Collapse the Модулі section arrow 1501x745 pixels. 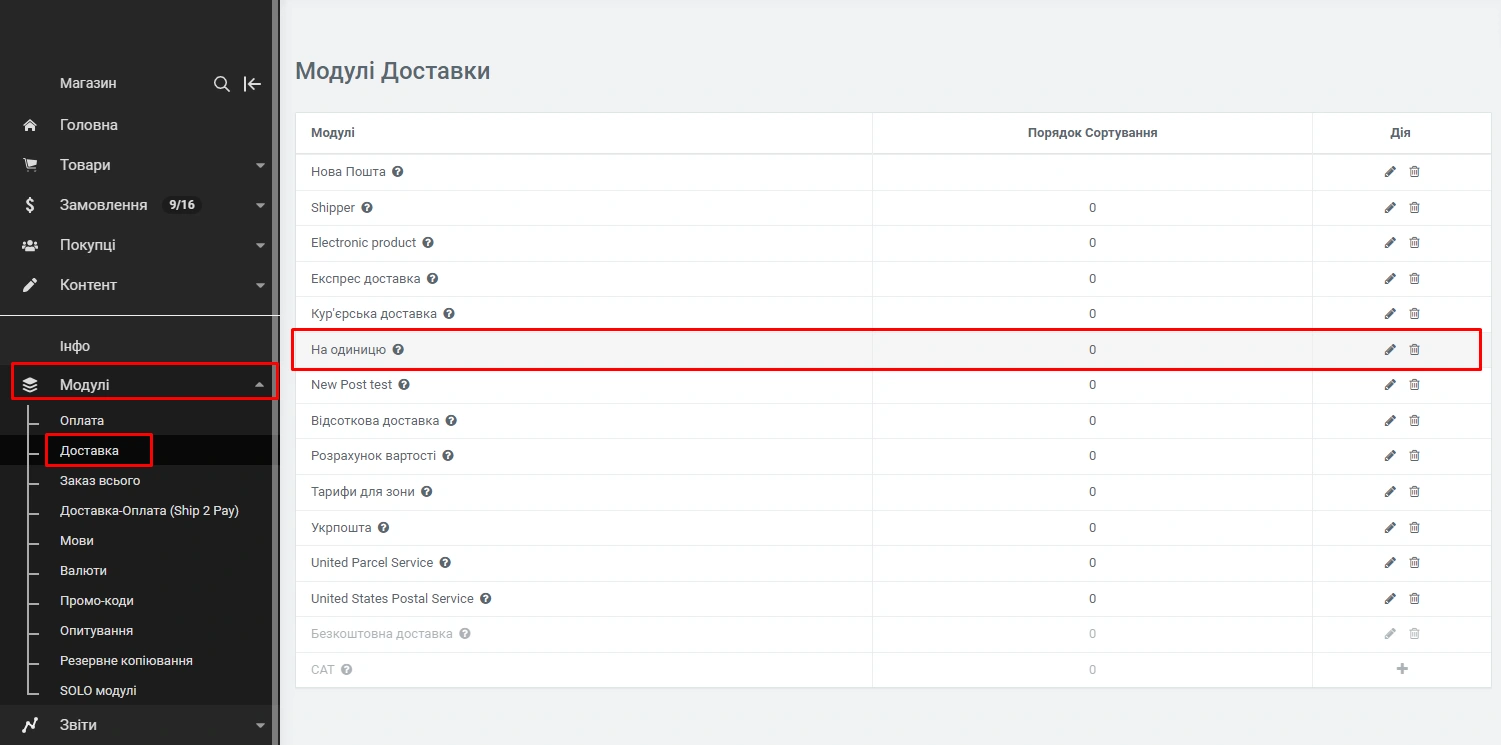[260, 385]
